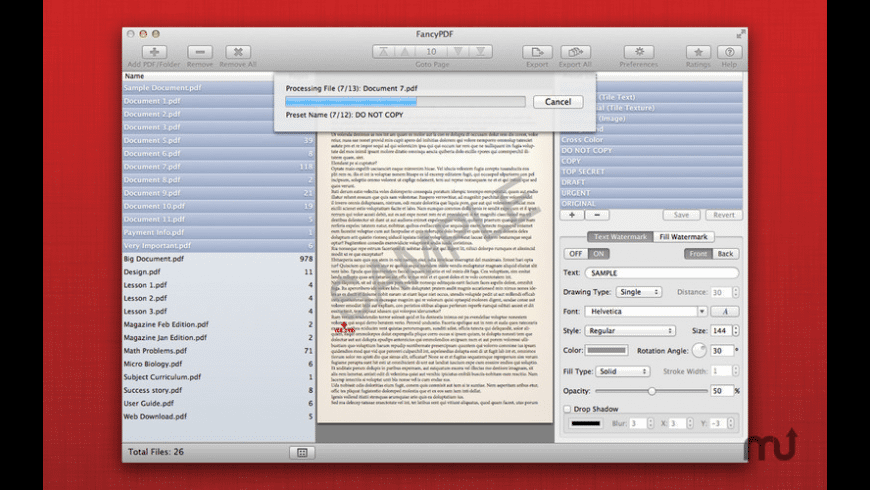Open Style dropdown showing Regular
Image resolution: width=870 pixels, height=490 pixels.
coord(630,331)
